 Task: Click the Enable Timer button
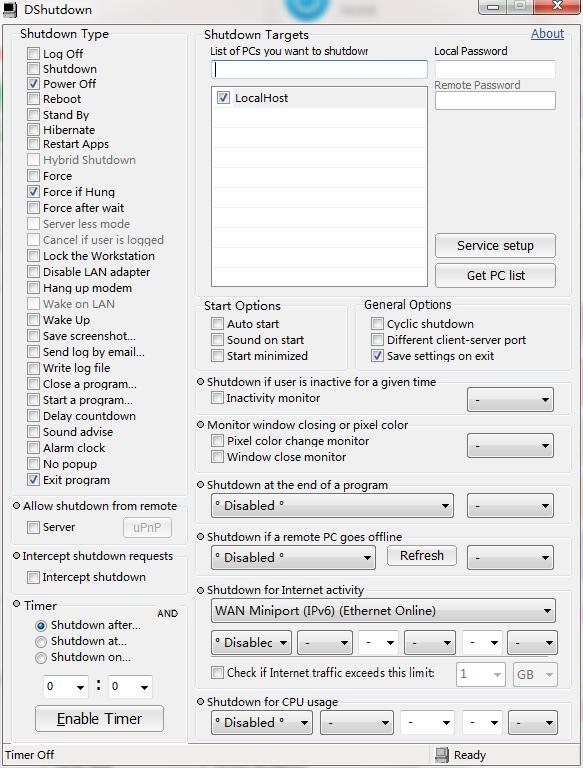click(99, 719)
